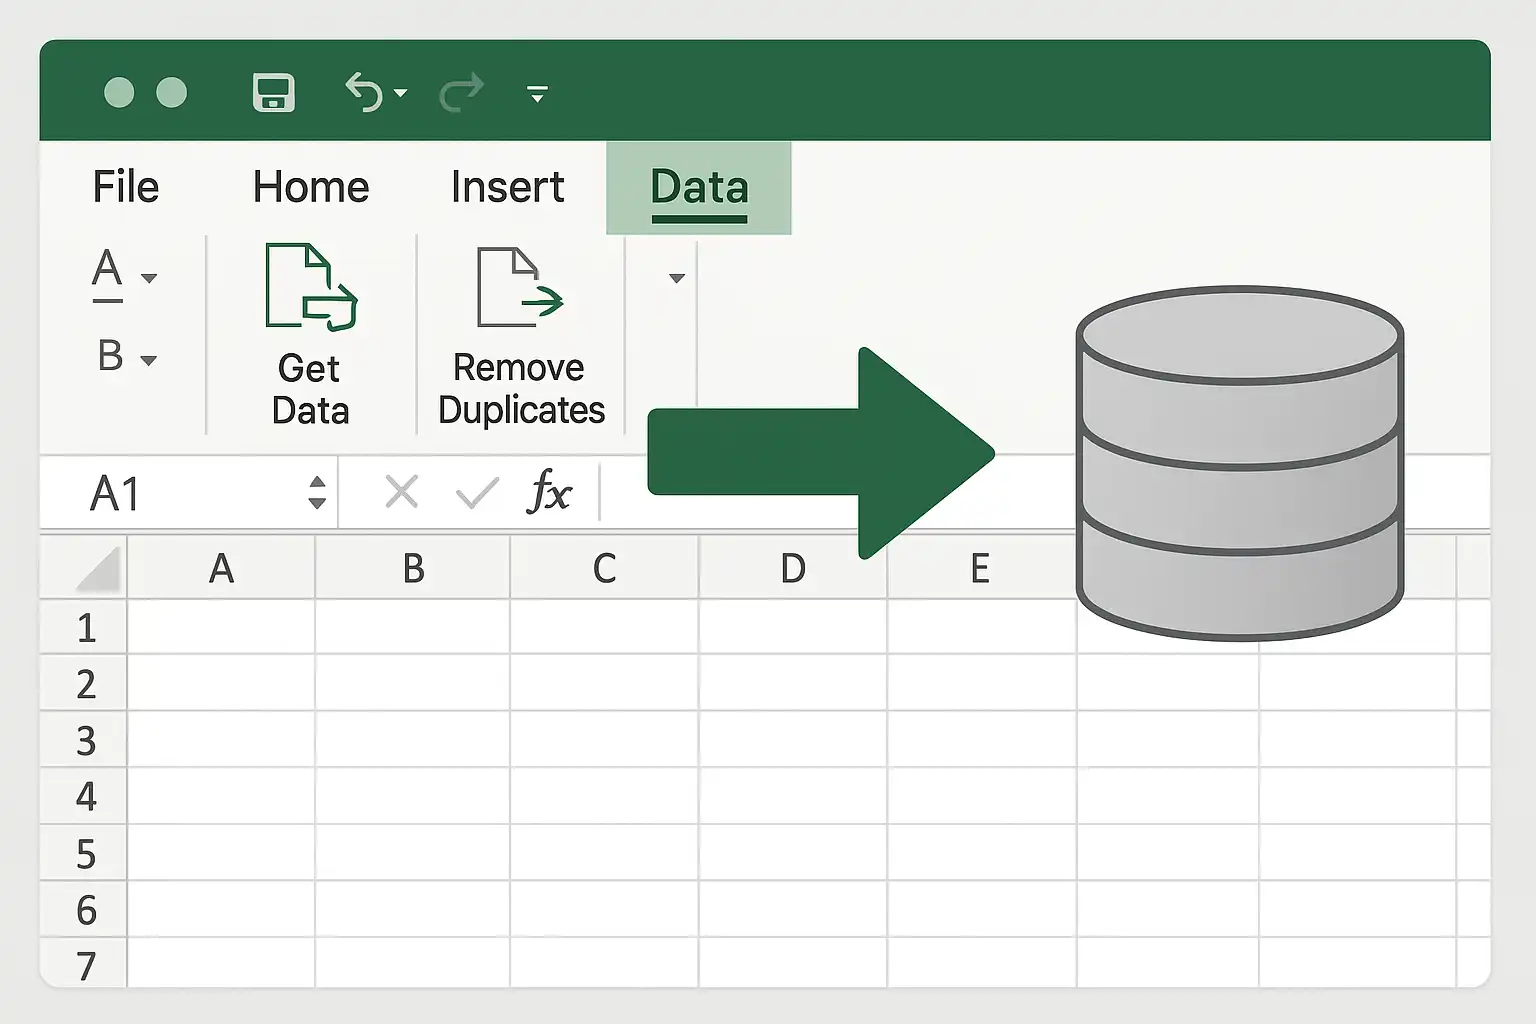1536x1024 pixels.
Task: Click the confirm checkmark in formula bar
Action: (477, 492)
